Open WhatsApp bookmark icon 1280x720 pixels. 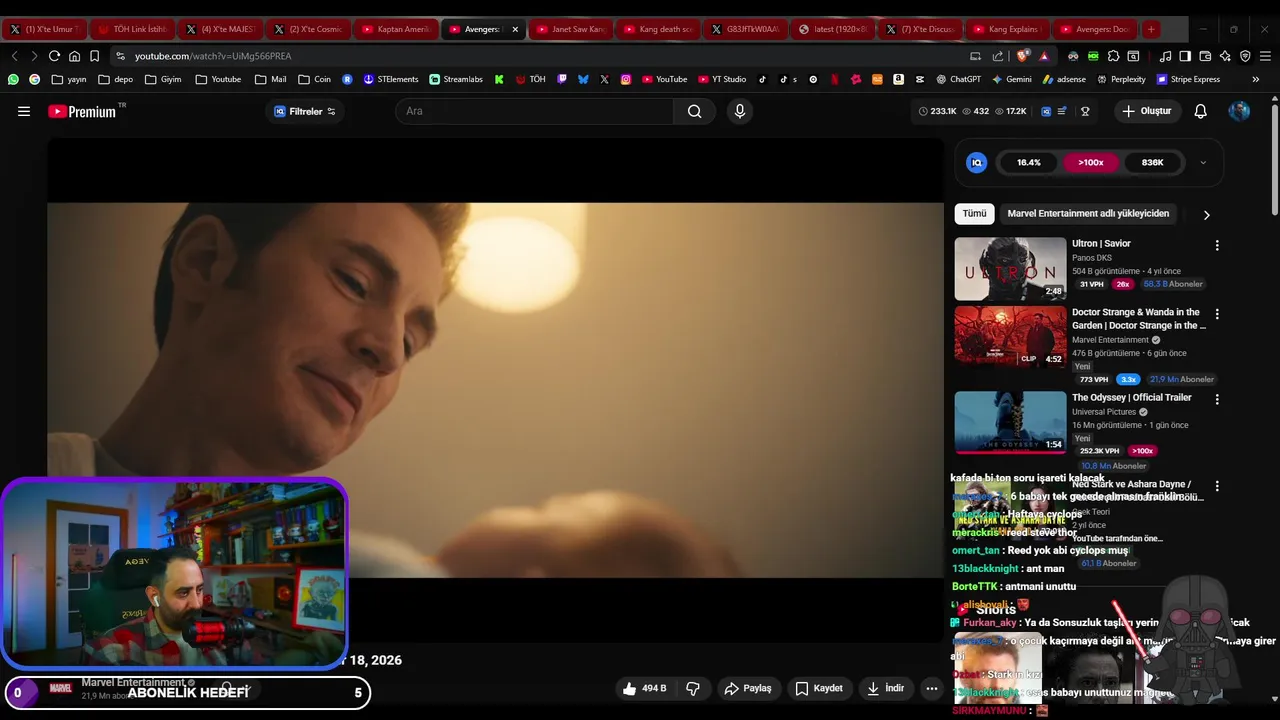[x=13, y=79]
